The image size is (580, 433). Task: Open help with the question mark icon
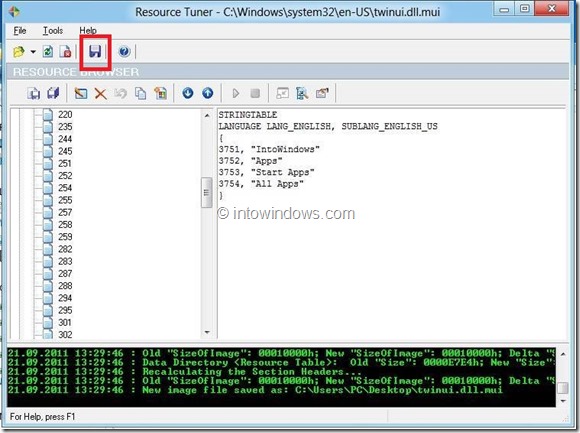[x=124, y=51]
